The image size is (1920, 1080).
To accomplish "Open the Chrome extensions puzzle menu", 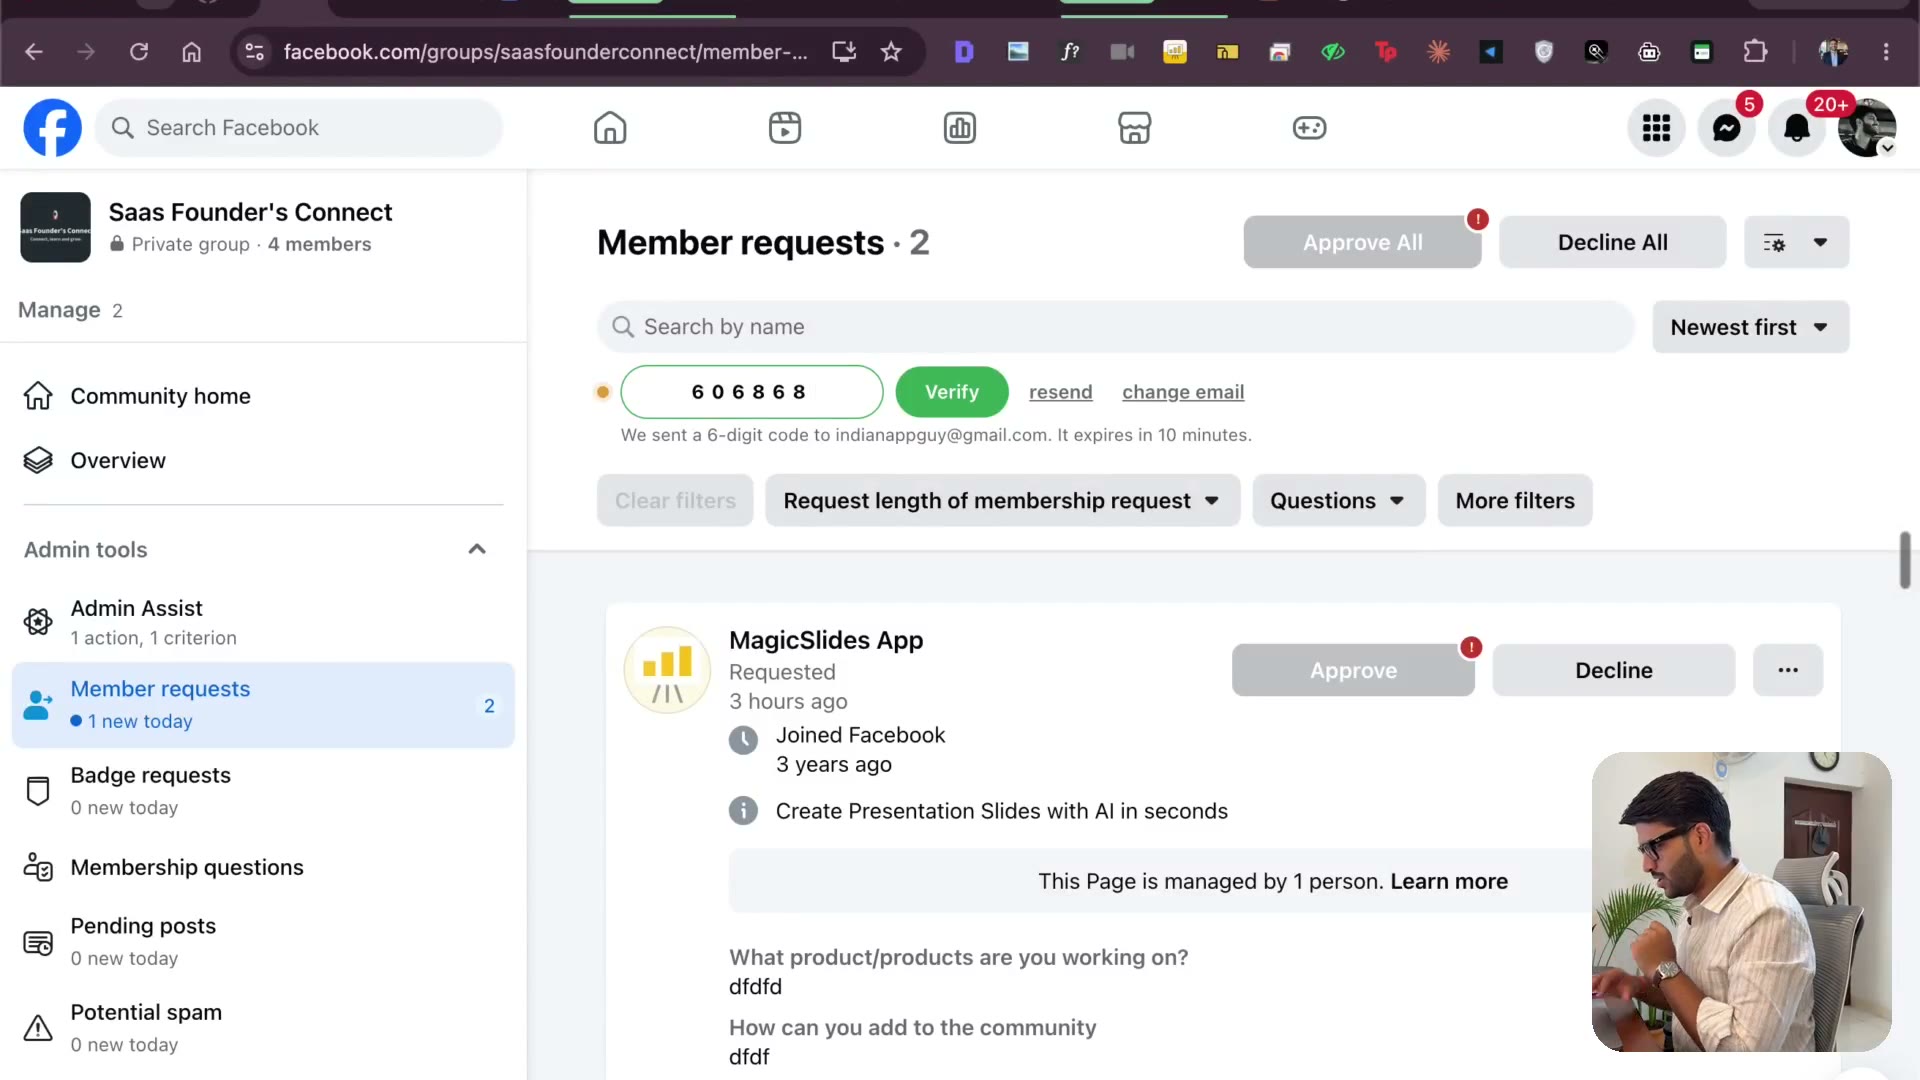I will pos(1755,52).
